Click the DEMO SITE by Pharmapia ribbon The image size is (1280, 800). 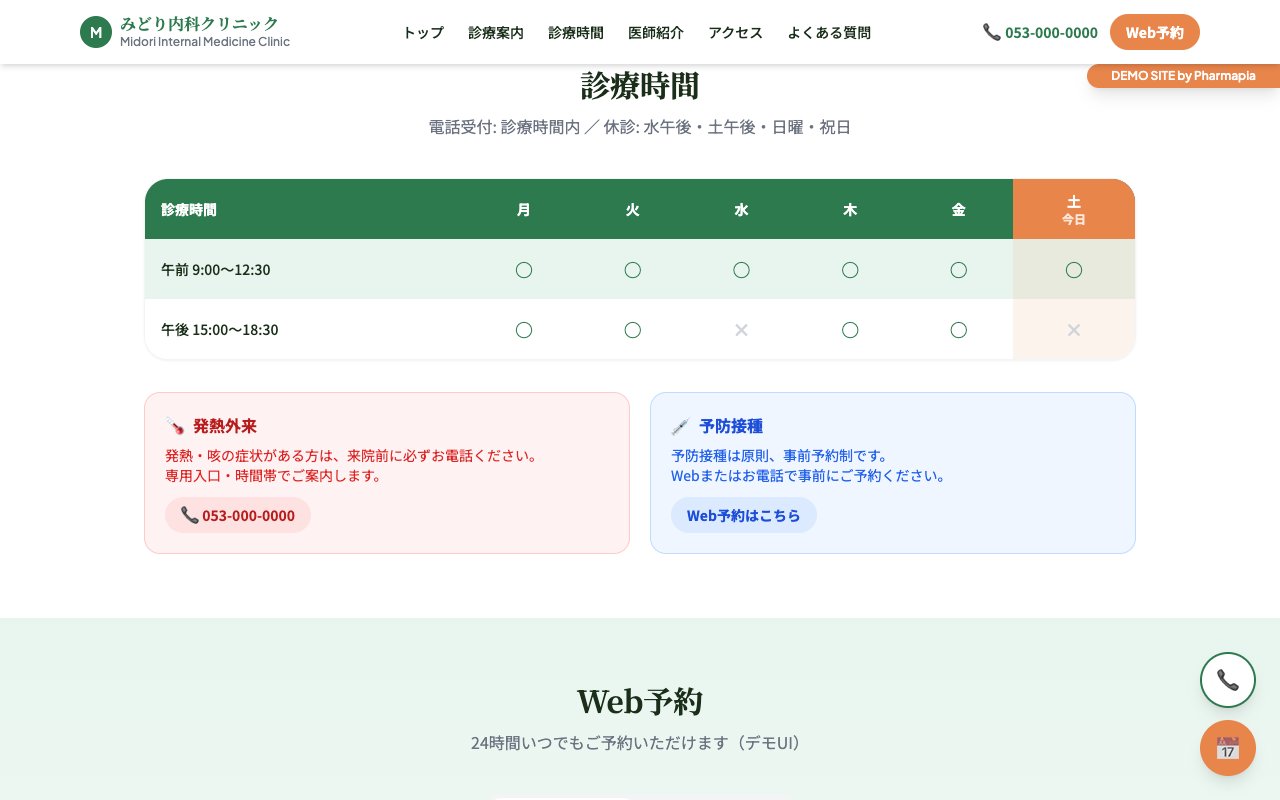(x=1183, y=76)
